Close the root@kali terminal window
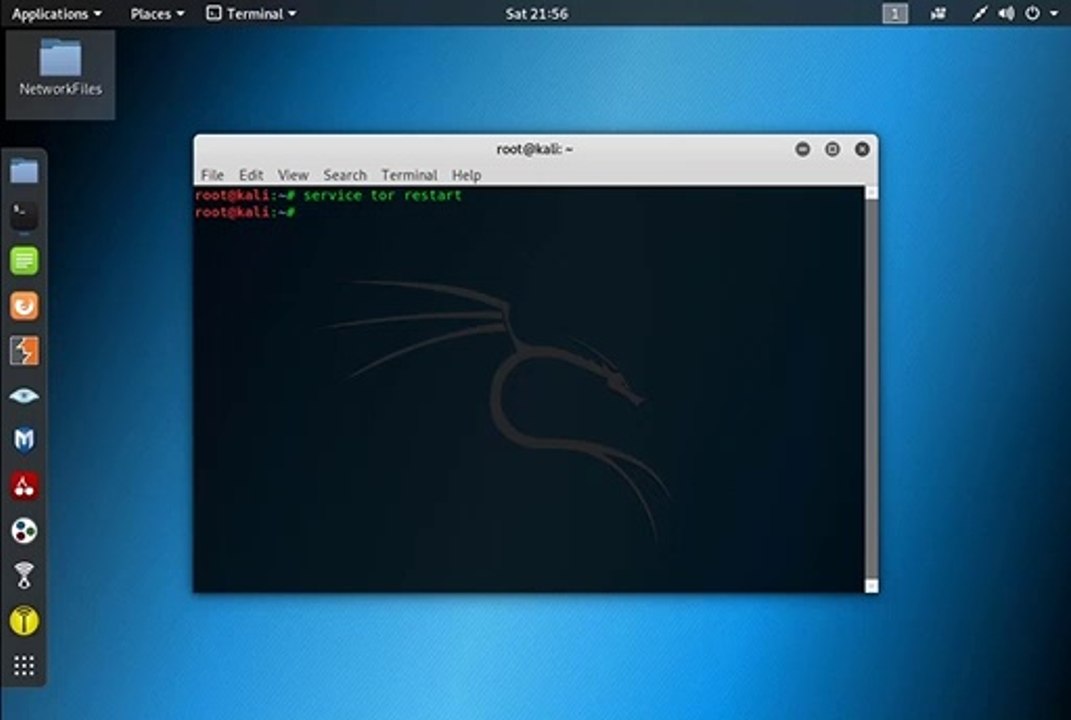 [x=862, y=149]
